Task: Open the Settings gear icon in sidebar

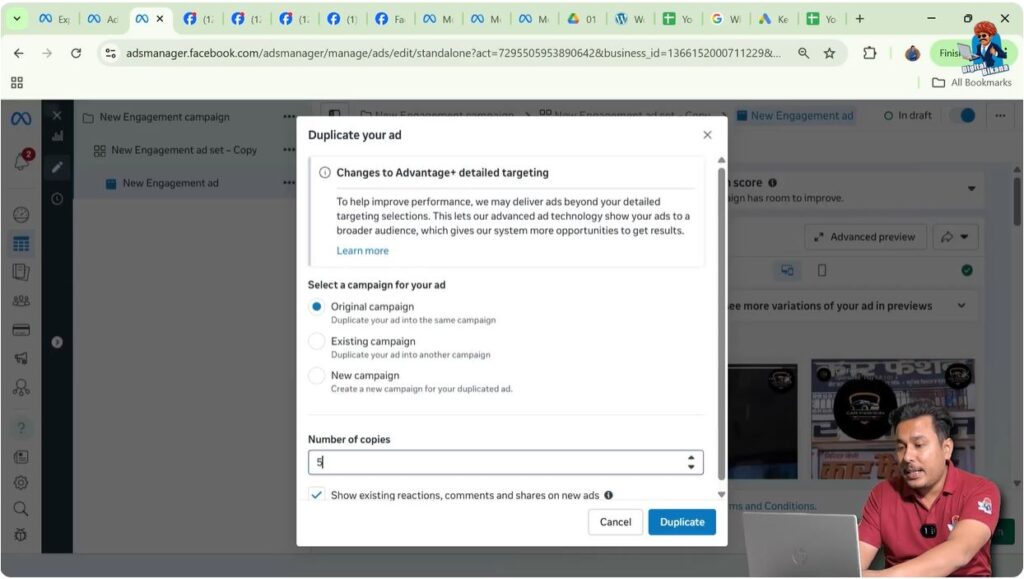Action: pos(21,482)
